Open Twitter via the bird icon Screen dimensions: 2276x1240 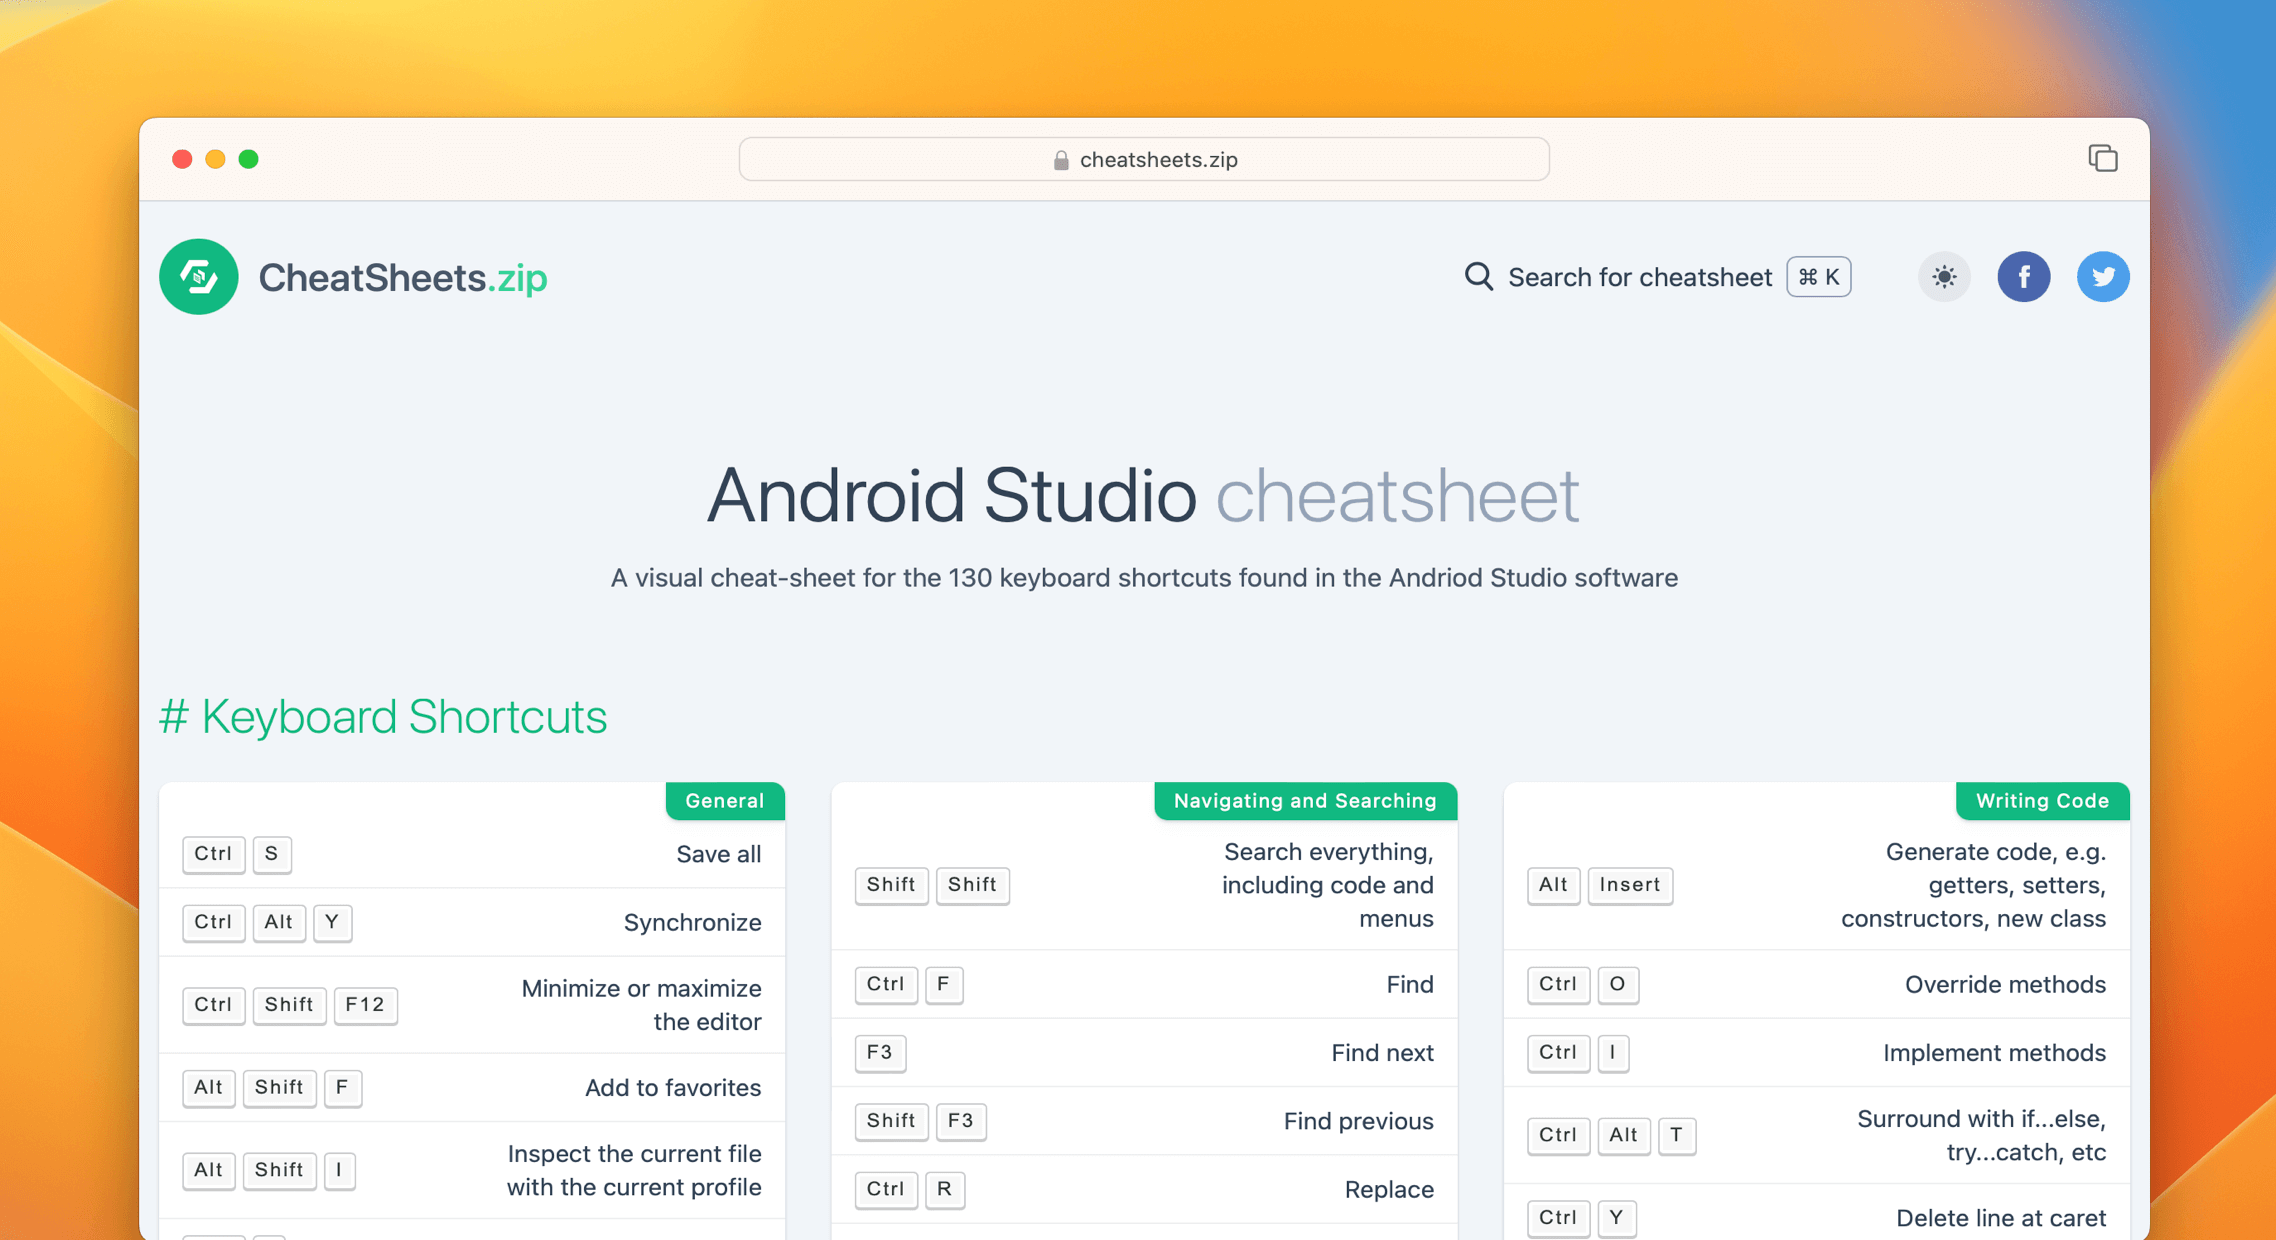click(2103, 277)
